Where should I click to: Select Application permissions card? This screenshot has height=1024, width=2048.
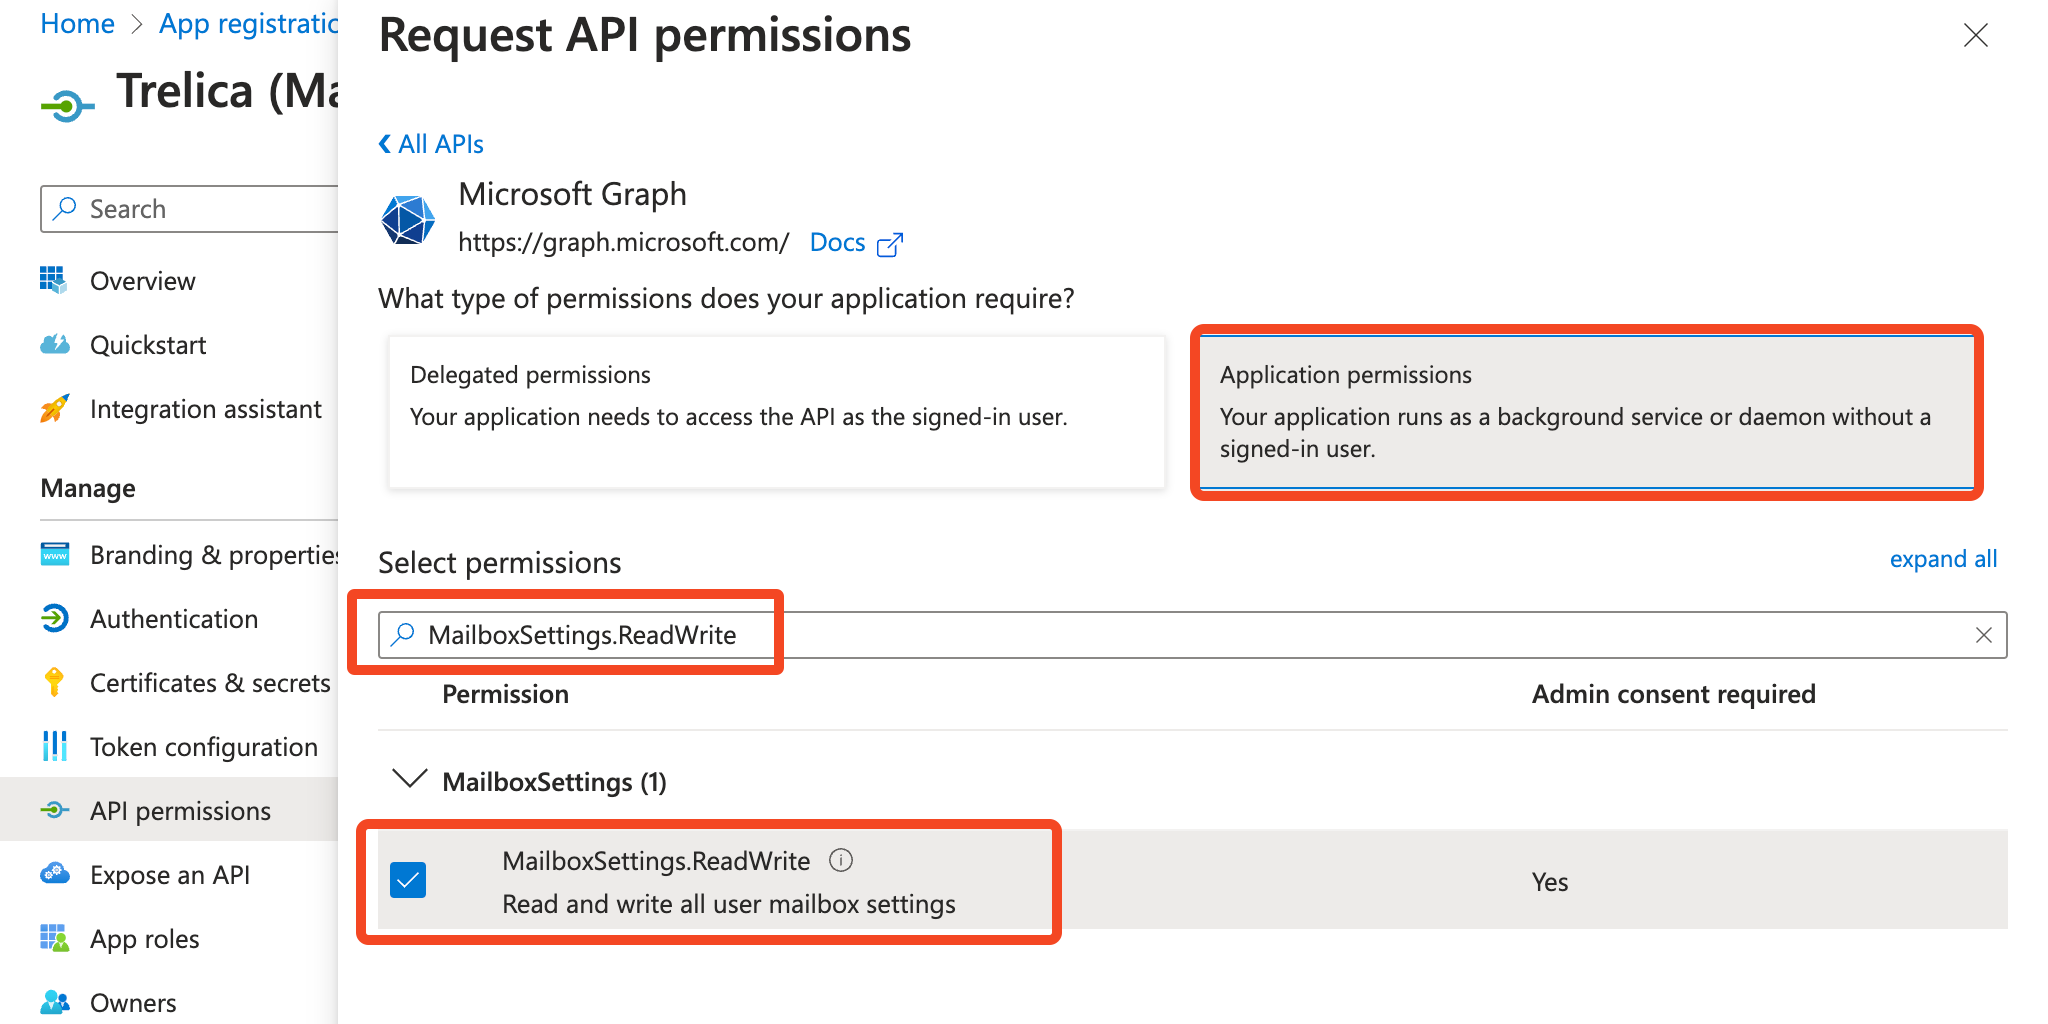click(1586, 412)
